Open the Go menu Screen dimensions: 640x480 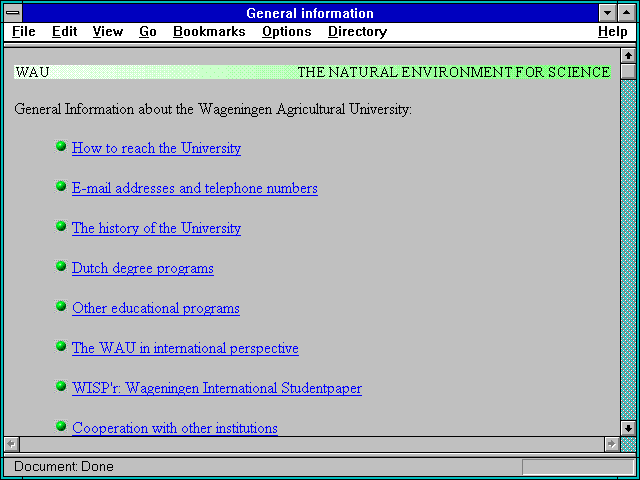pyautogui.click(x=148, y=32)
